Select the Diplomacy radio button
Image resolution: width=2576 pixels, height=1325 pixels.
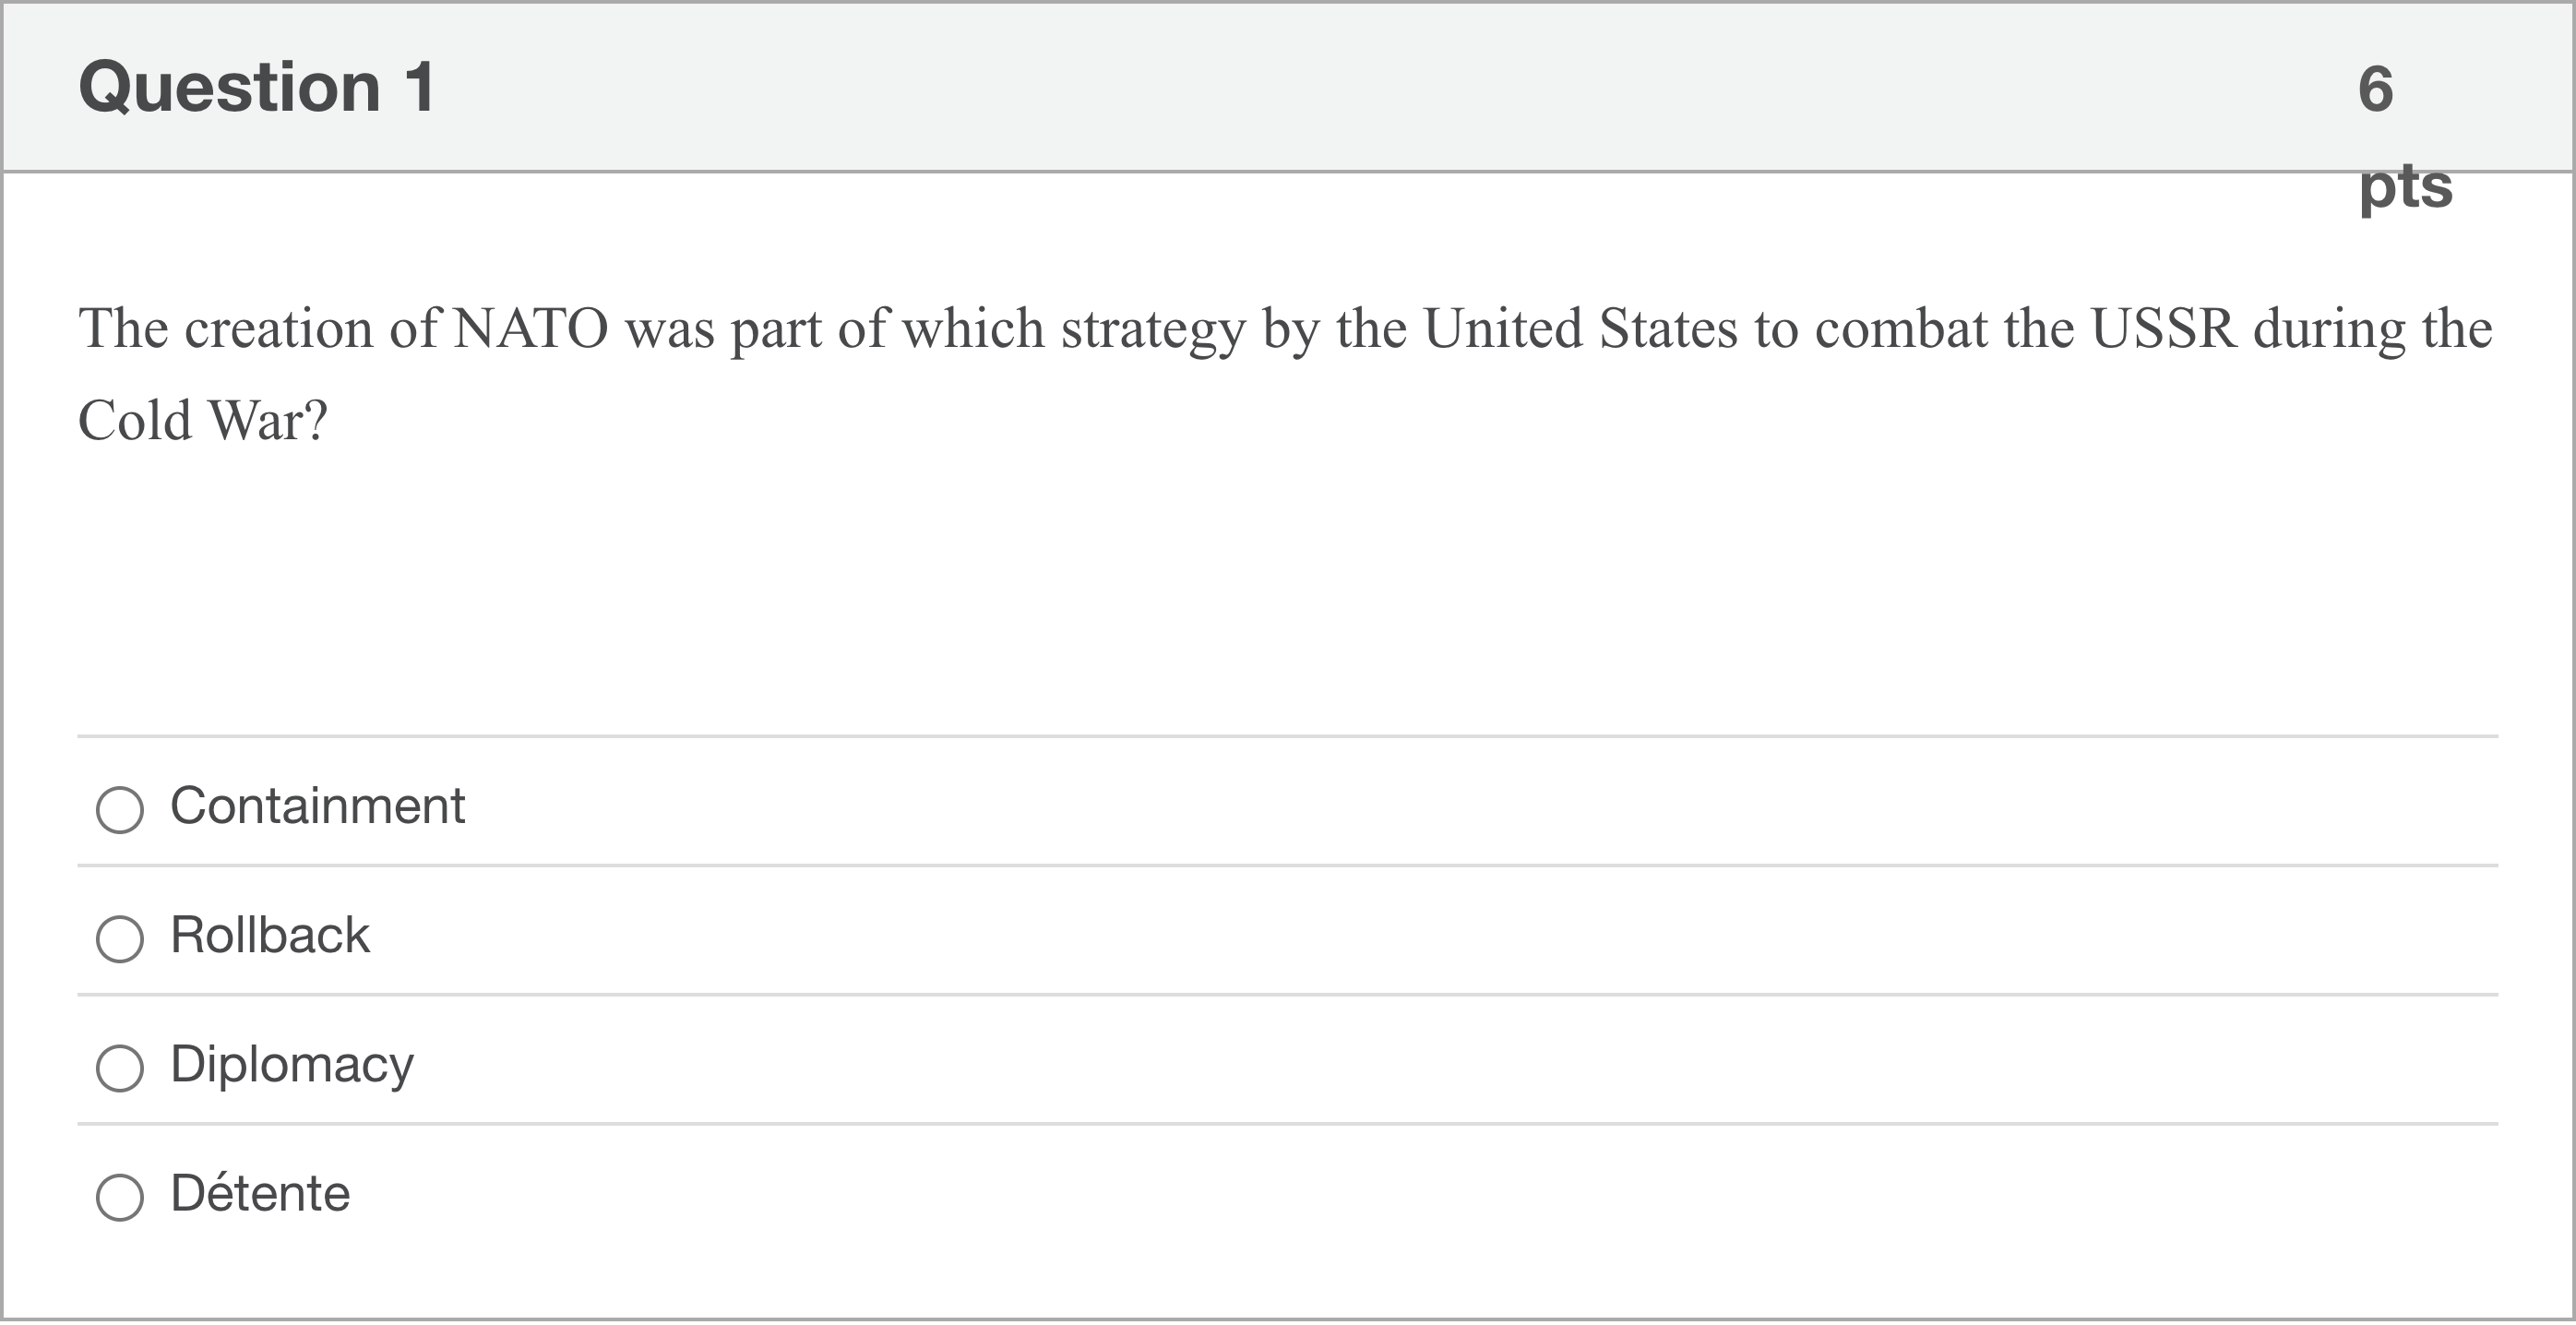point(120,1067)
